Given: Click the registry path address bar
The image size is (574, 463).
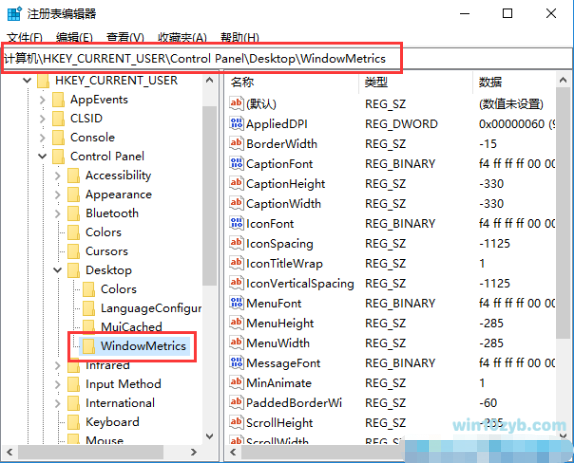Looking at the screenshot, I should click(287, 59).
